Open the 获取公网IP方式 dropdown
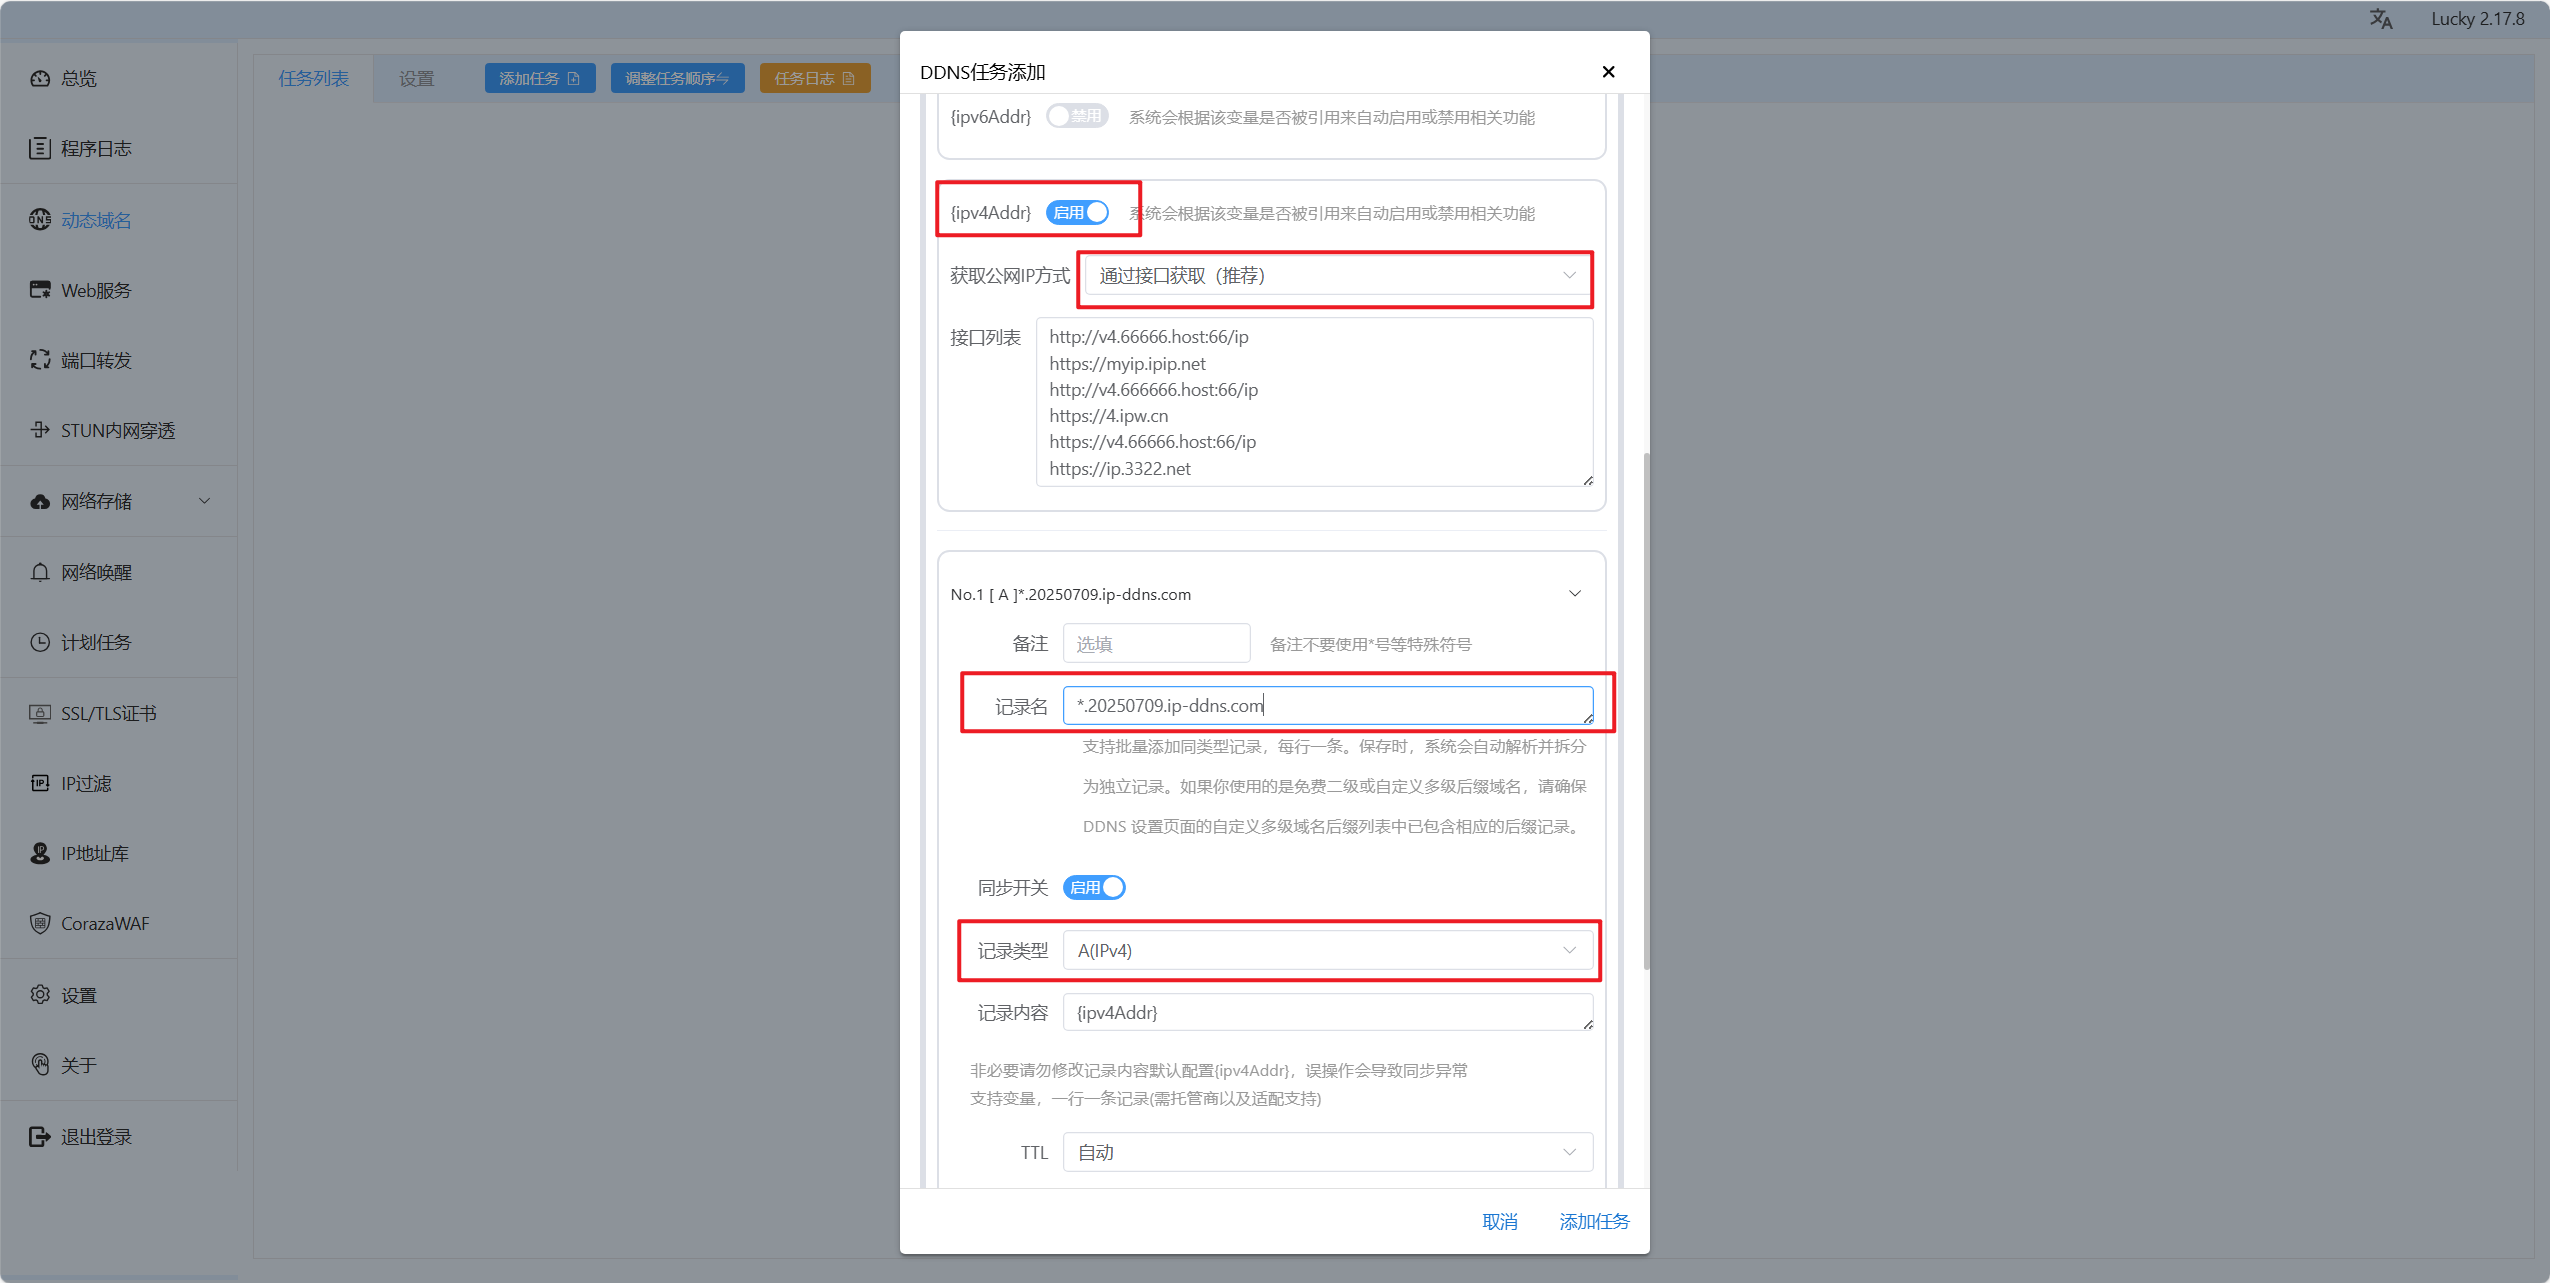The image size is (2550, 1283). pos(1338,275)
